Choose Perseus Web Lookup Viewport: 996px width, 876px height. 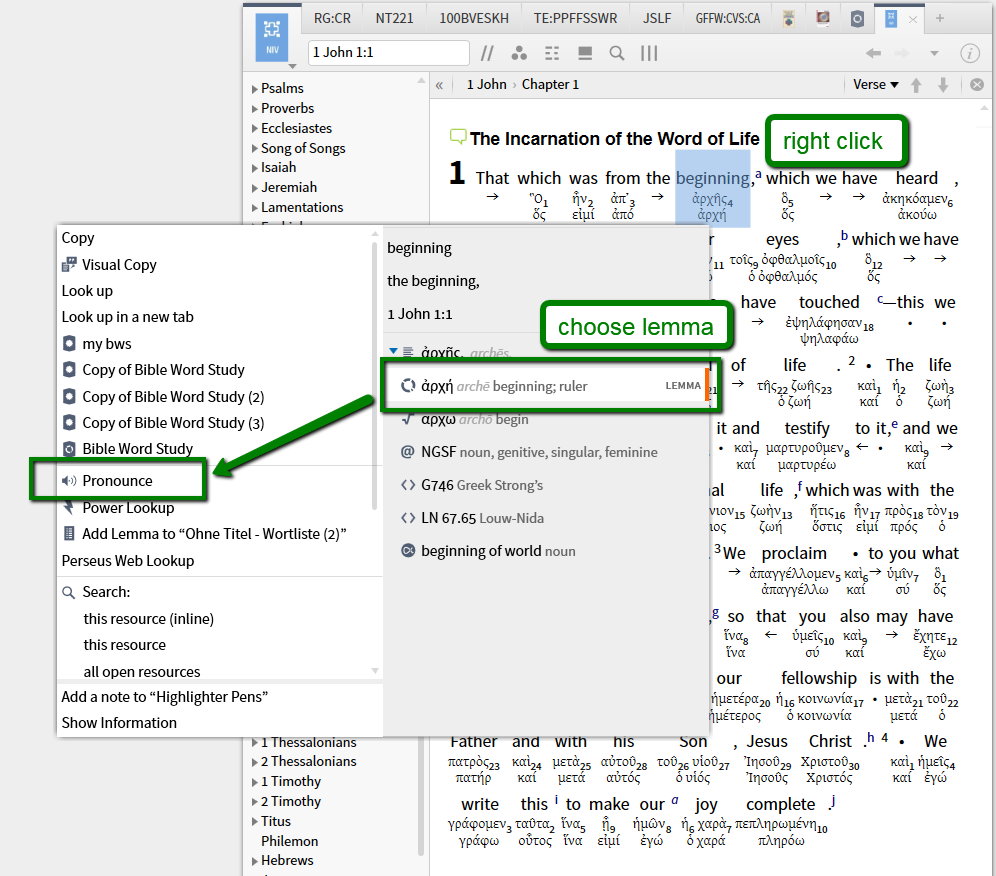click(x=128, y=561)
